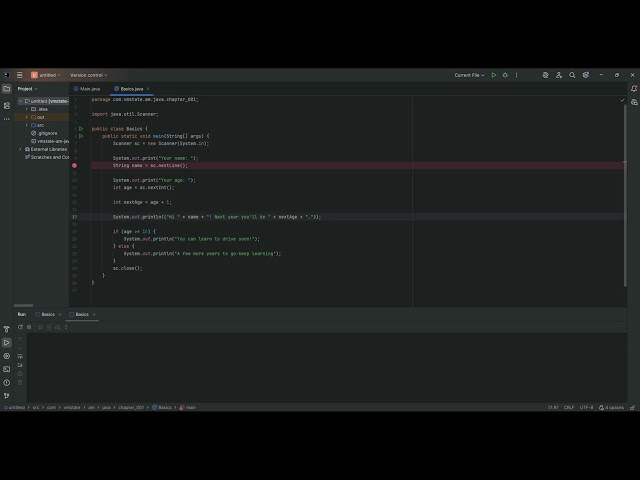Click run gutter icon beside class Basics
The image size is (640, 480).
coord(81,129)
